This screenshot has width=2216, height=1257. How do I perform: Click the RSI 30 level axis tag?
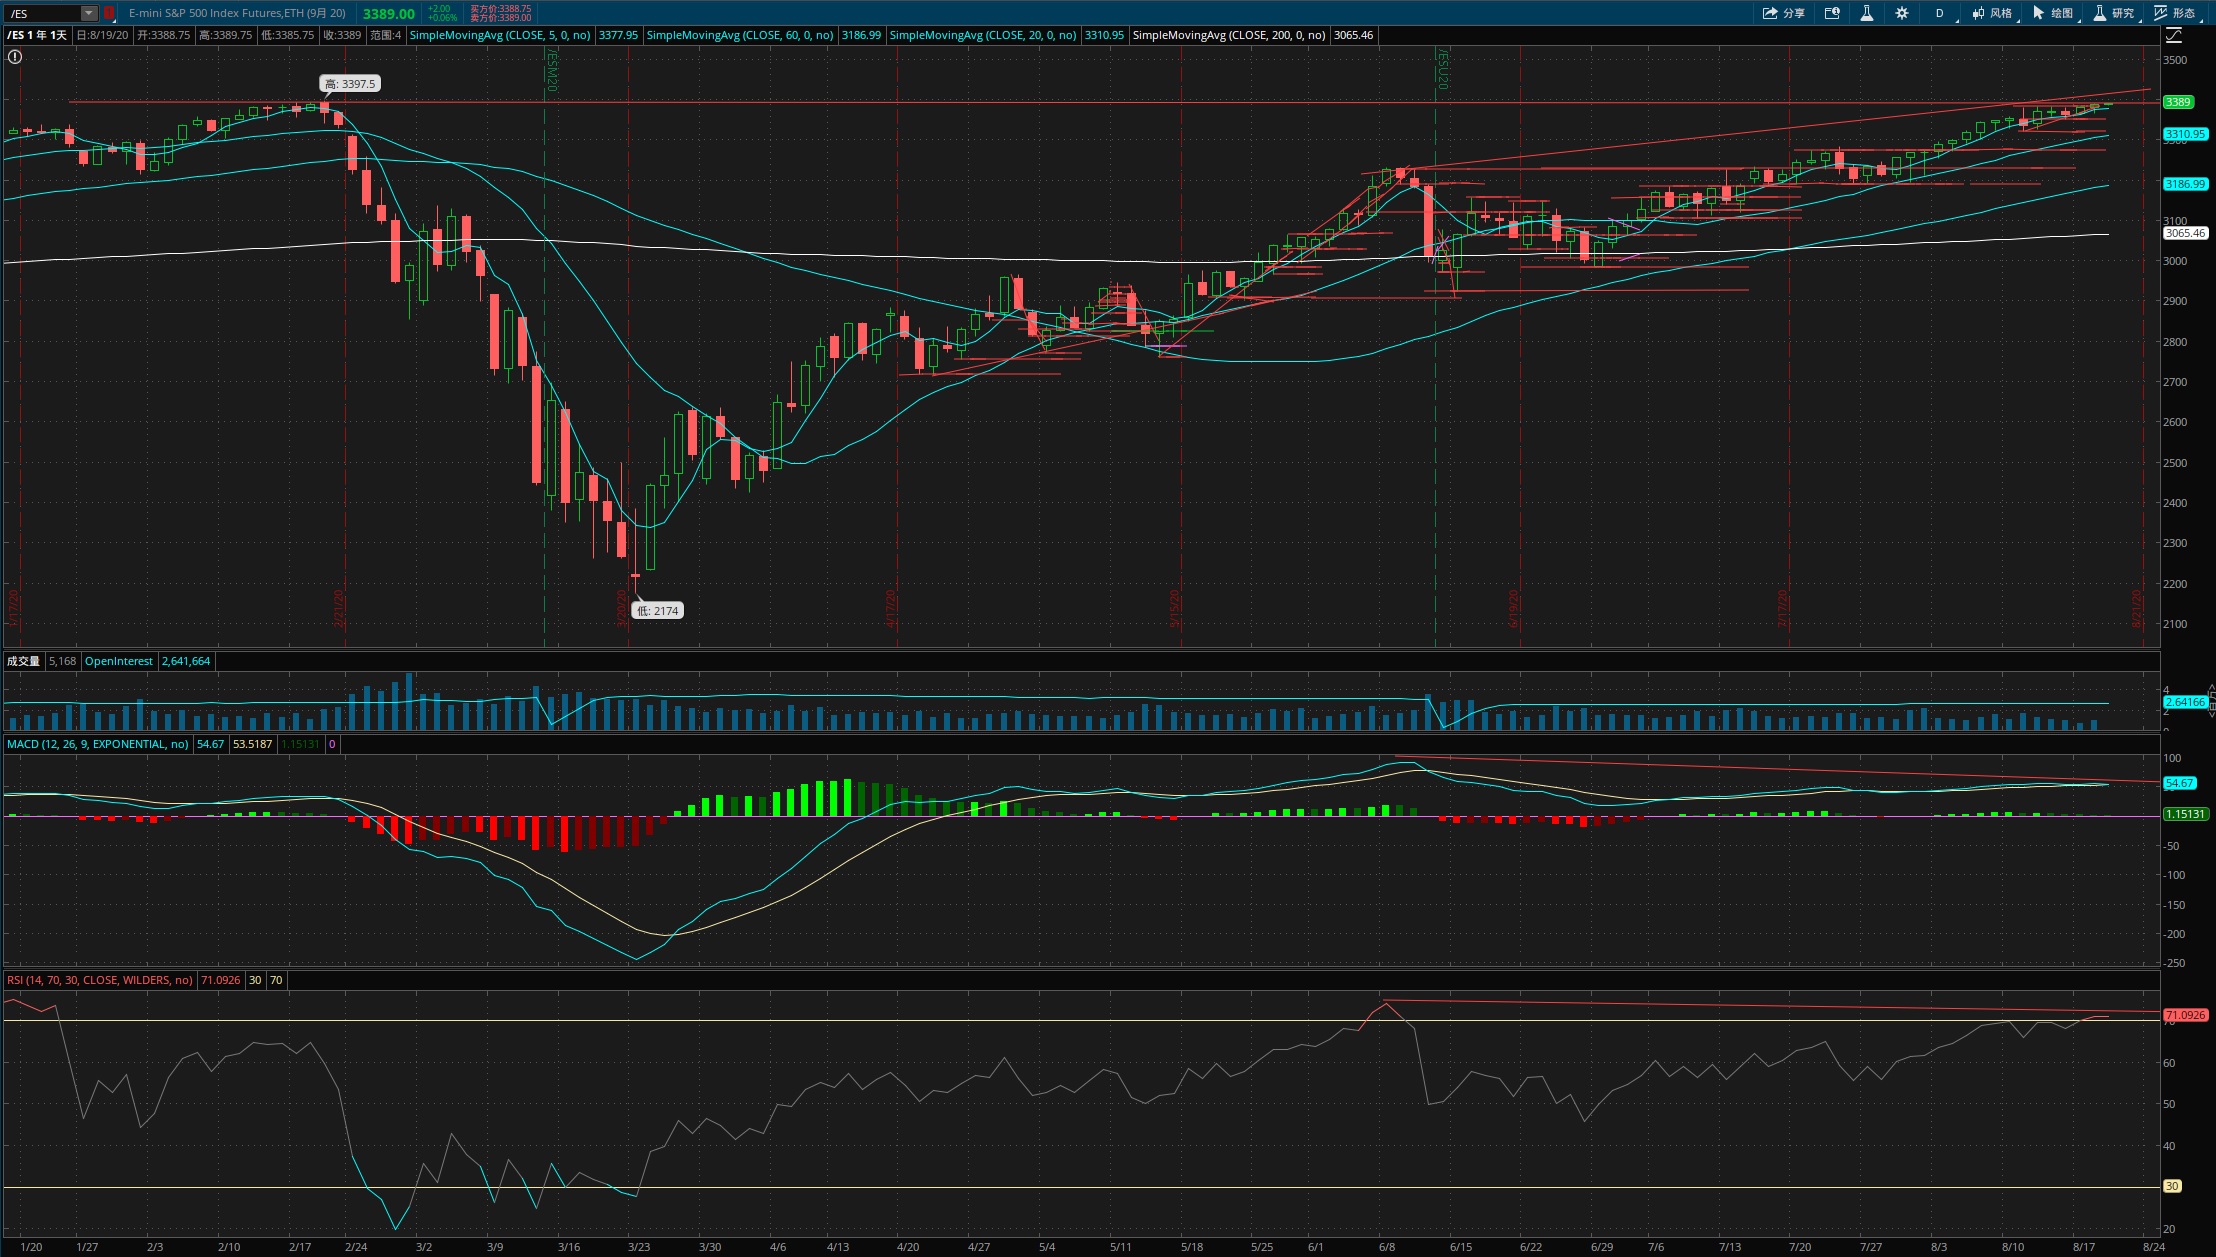click(2172, 1186)
